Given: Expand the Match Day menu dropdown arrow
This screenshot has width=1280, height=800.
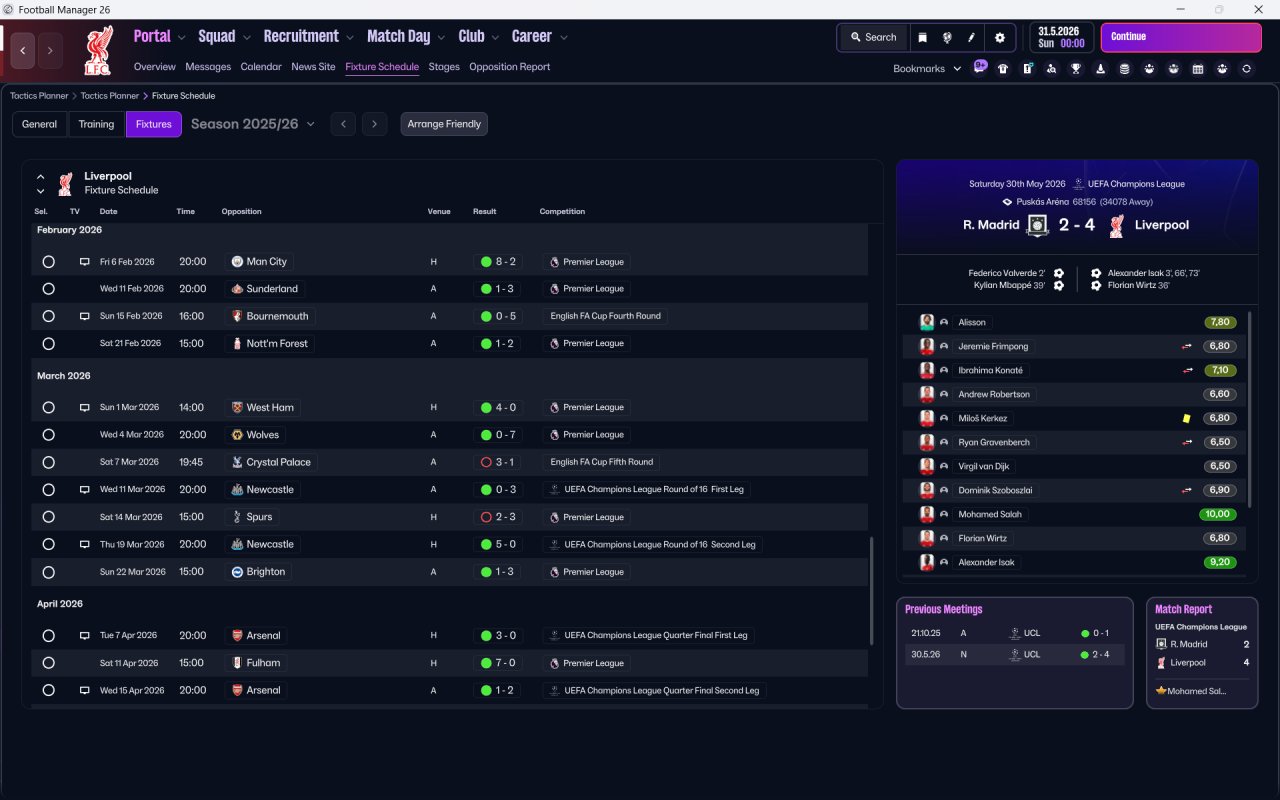Looking at the screenshot, I should coord(441,38).
